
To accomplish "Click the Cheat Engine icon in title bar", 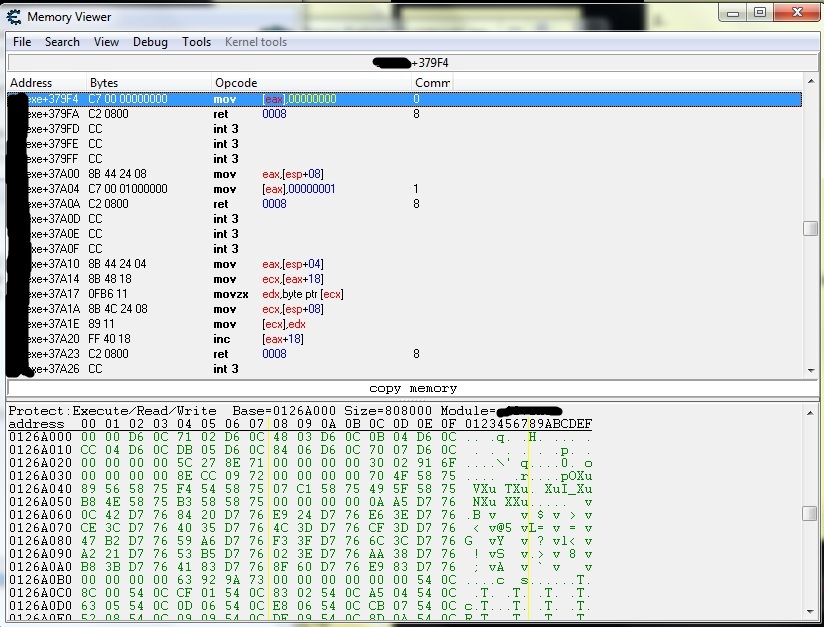I will (14, 16).
